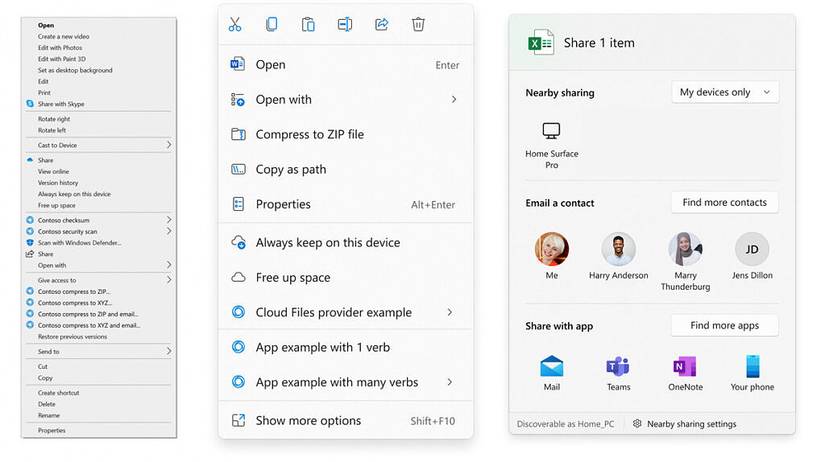Click the Share arrow icon in top row
The height and width of the screenshot is (462, 825).
381,24
